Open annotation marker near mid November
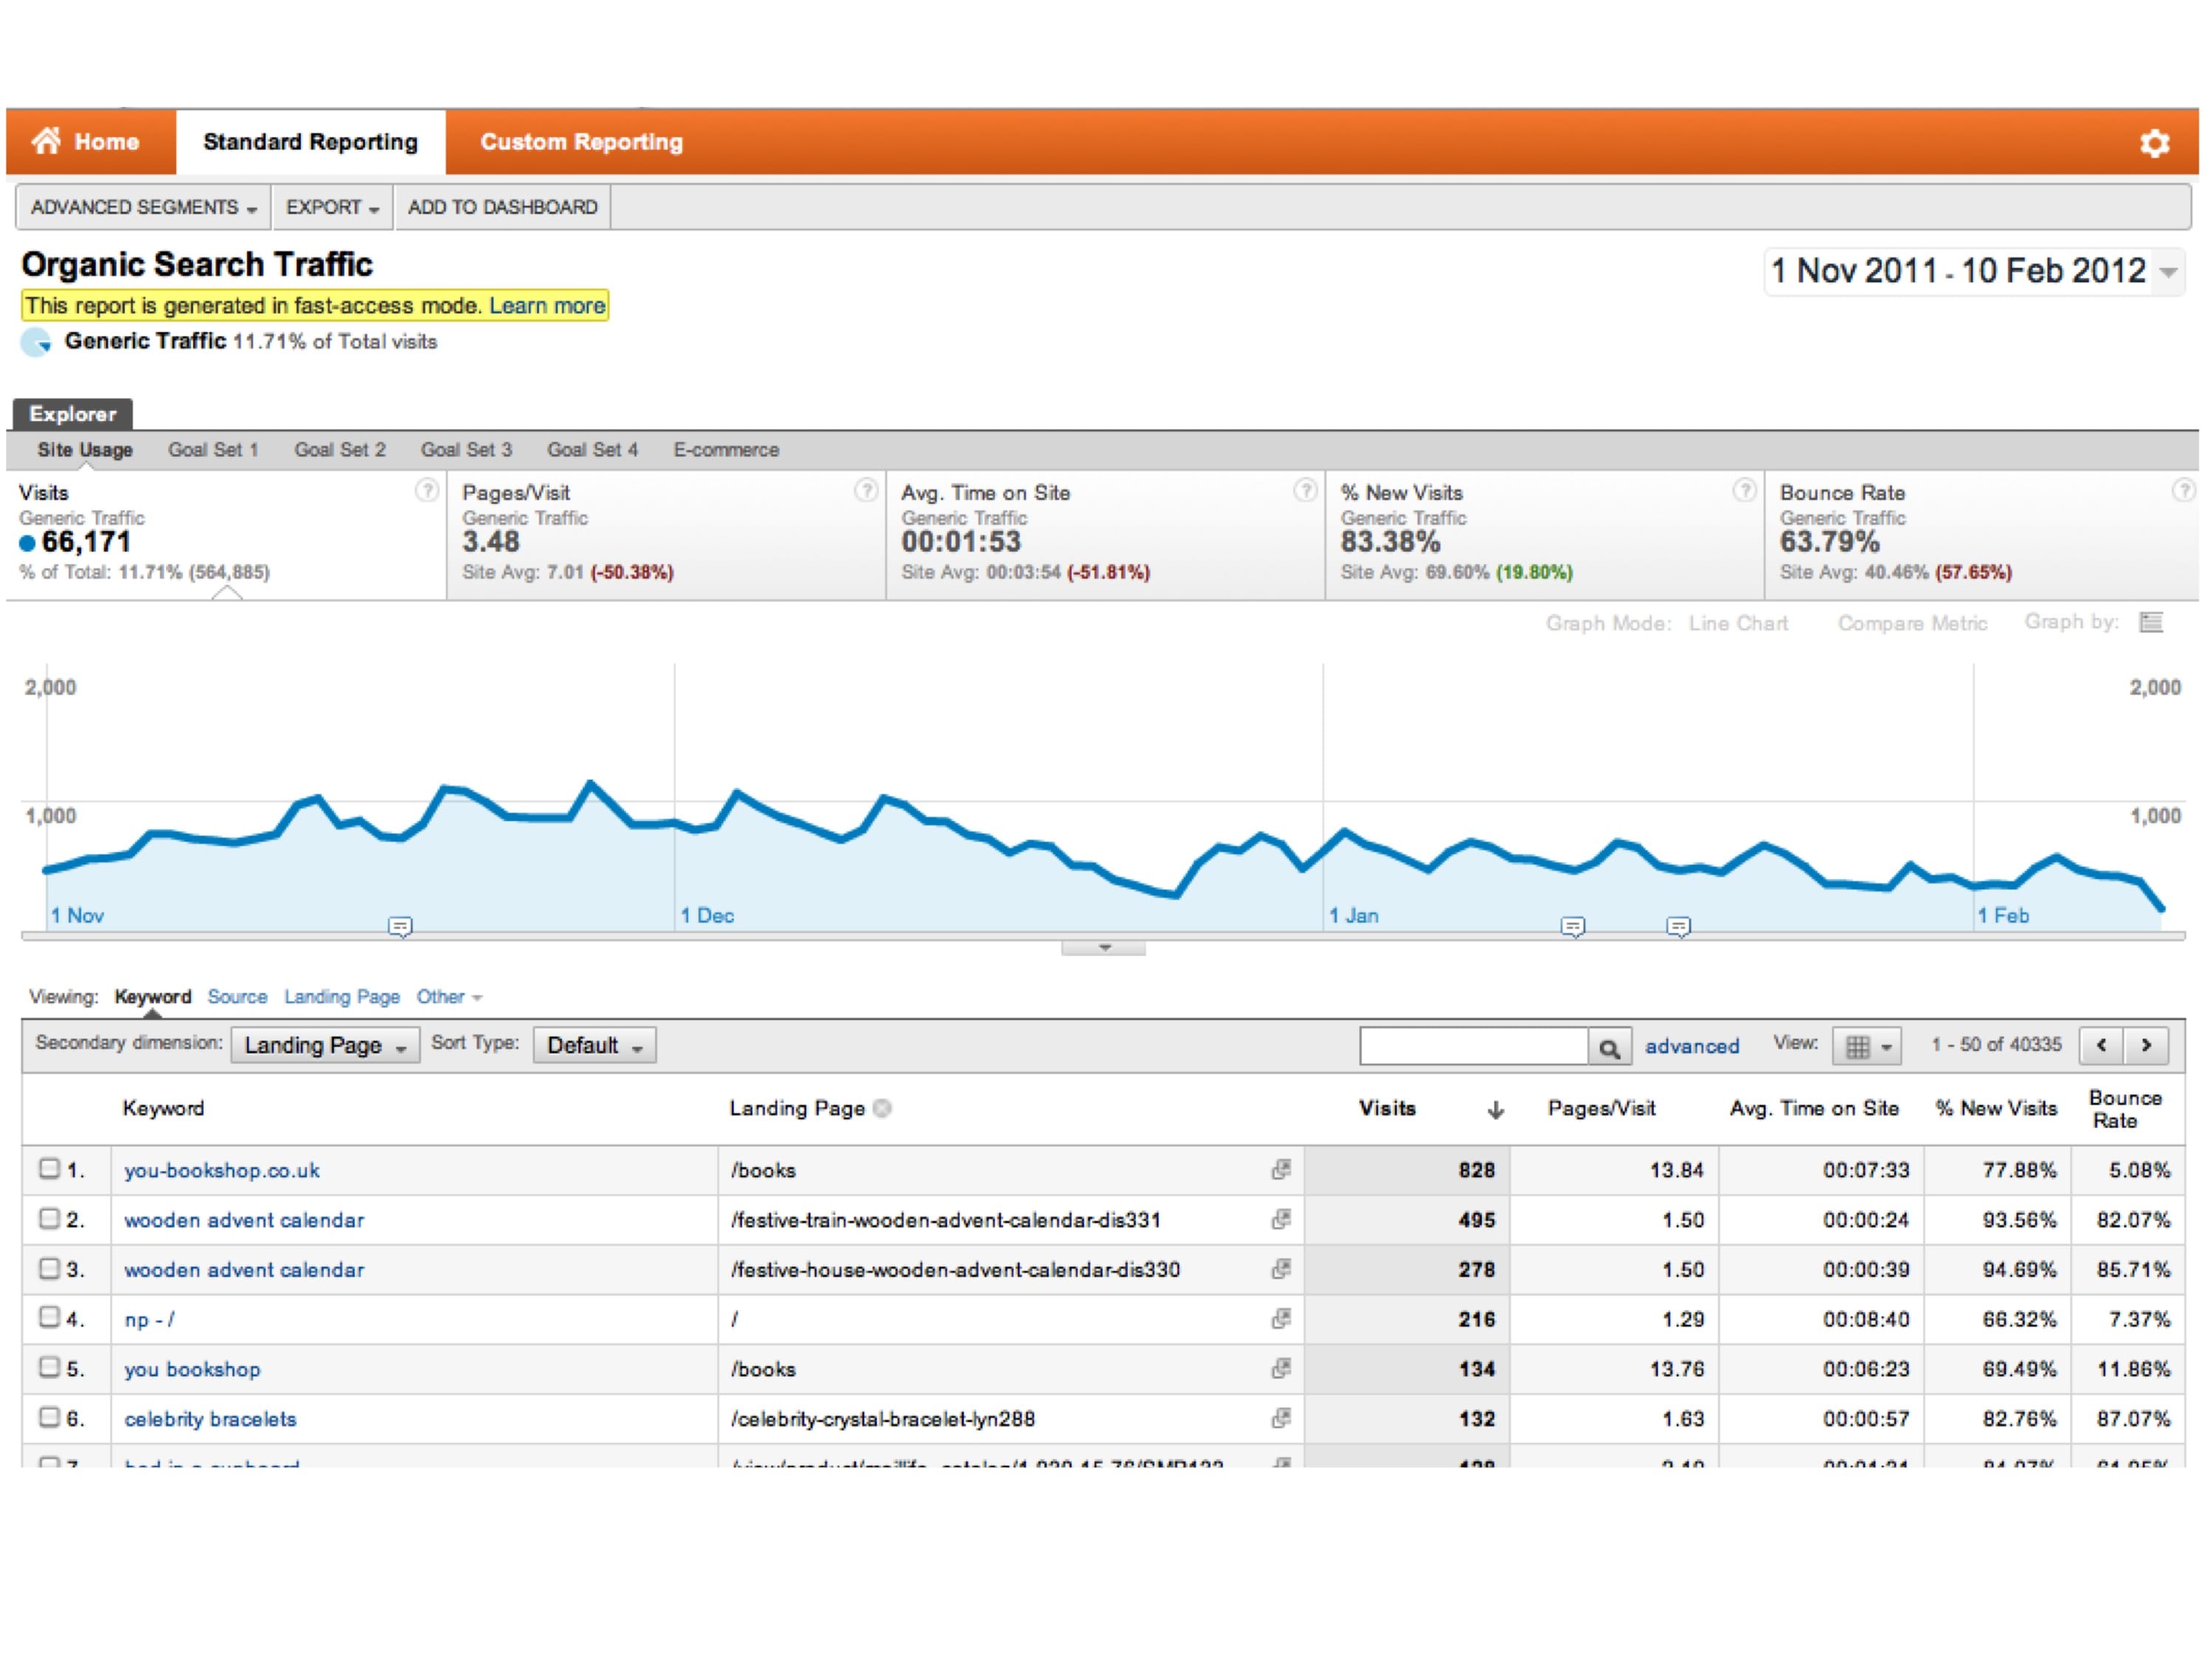 (400, 927)
